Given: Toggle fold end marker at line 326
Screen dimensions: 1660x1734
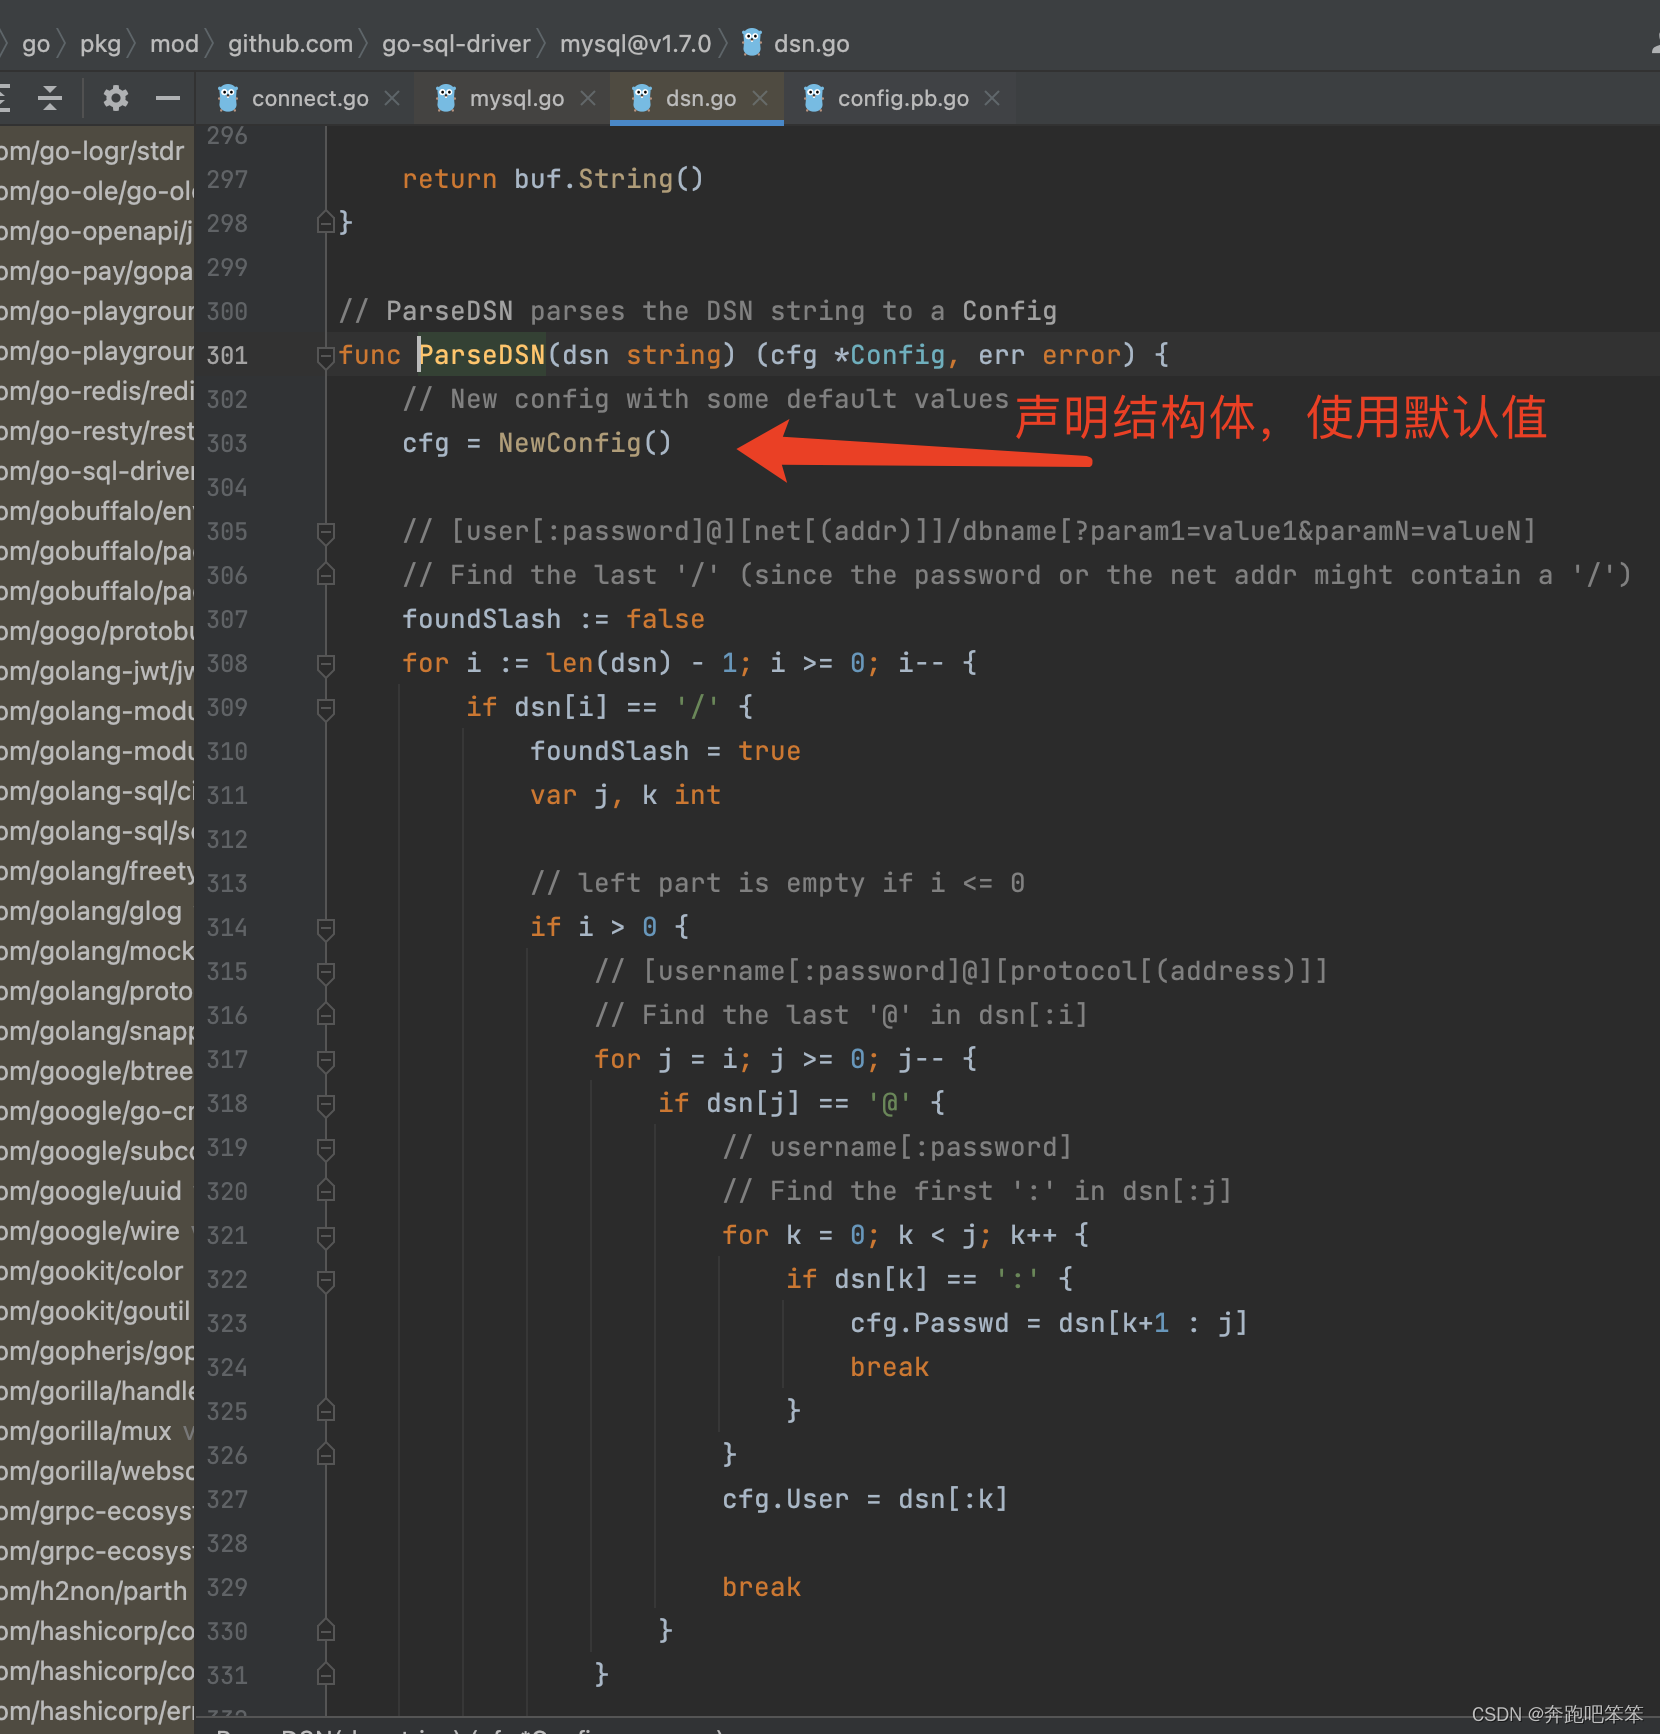Looking at the screenshot, I should [326, 1454].
